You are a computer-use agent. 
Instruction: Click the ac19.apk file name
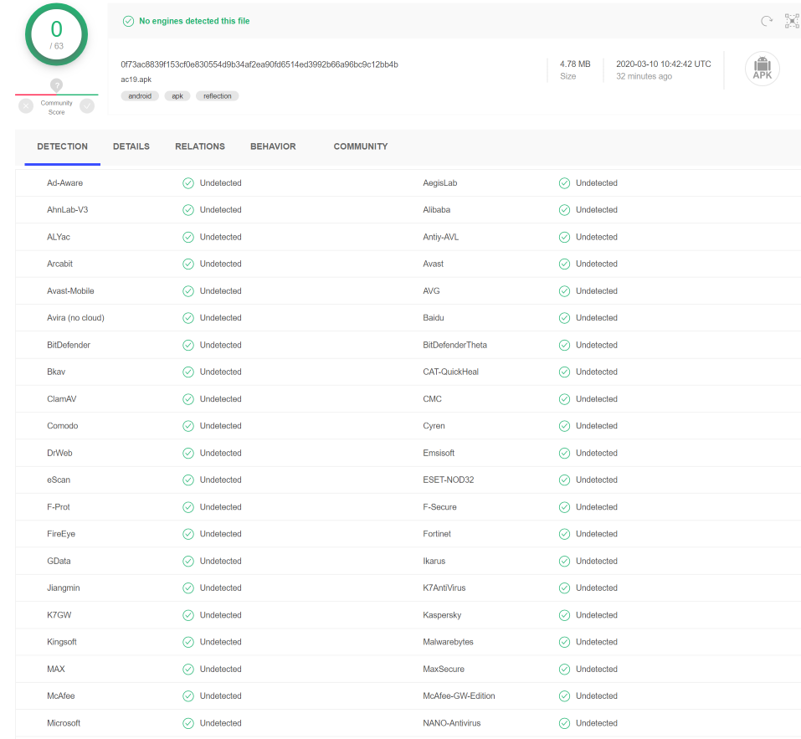point(136,80)
